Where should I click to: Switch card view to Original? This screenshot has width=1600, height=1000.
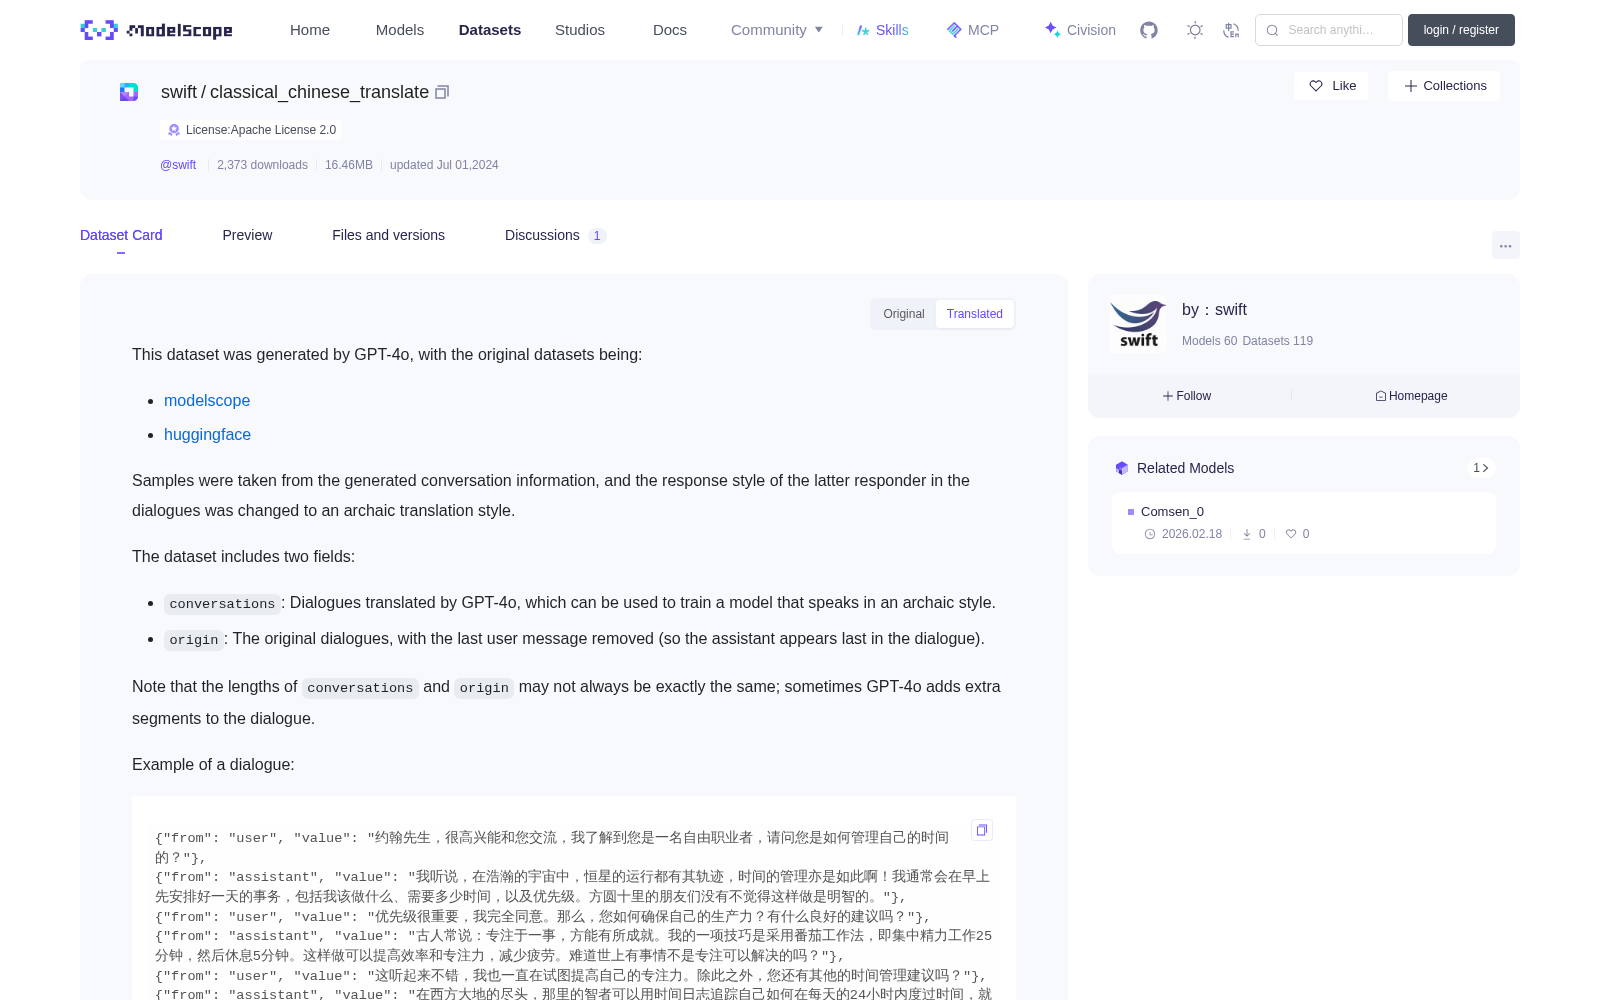(x=904, y=314)
